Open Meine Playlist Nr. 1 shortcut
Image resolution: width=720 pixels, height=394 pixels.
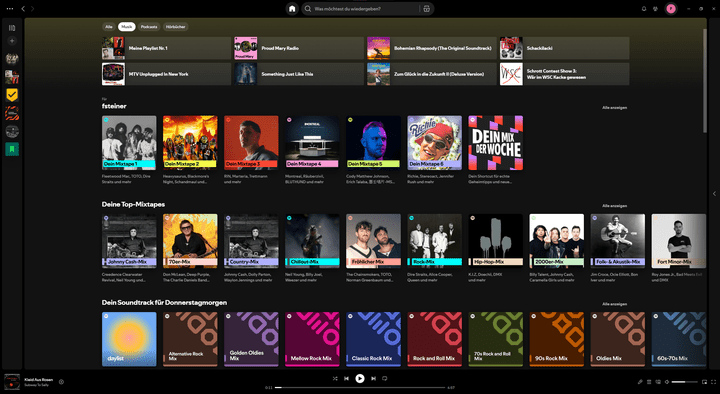click(x=166, y=48)
